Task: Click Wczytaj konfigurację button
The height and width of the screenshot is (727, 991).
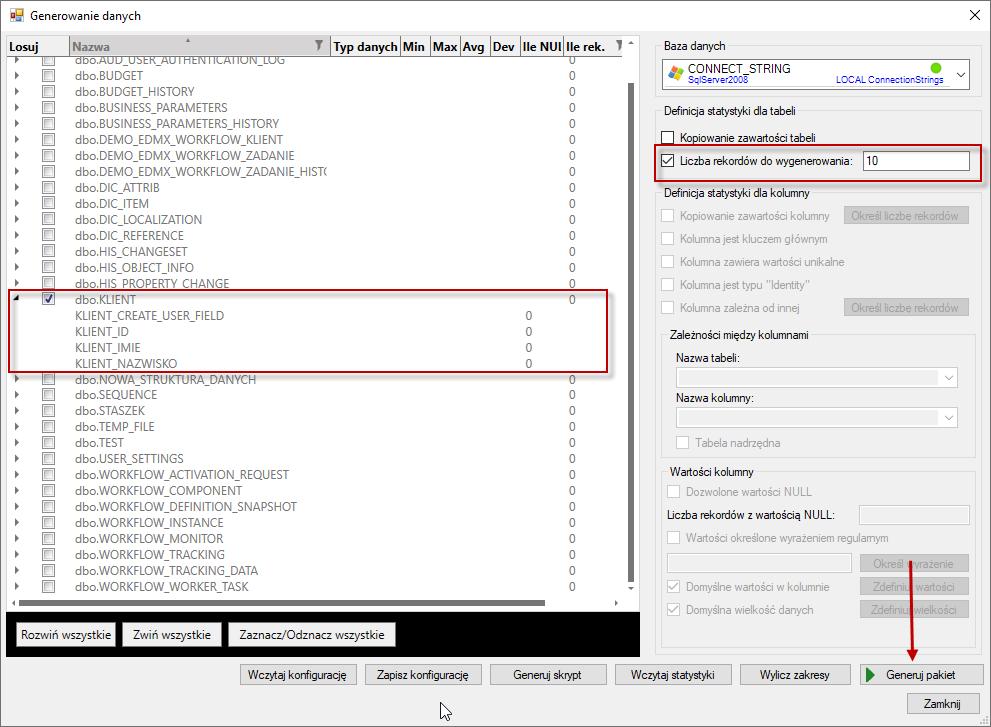Action: point(298,675)
